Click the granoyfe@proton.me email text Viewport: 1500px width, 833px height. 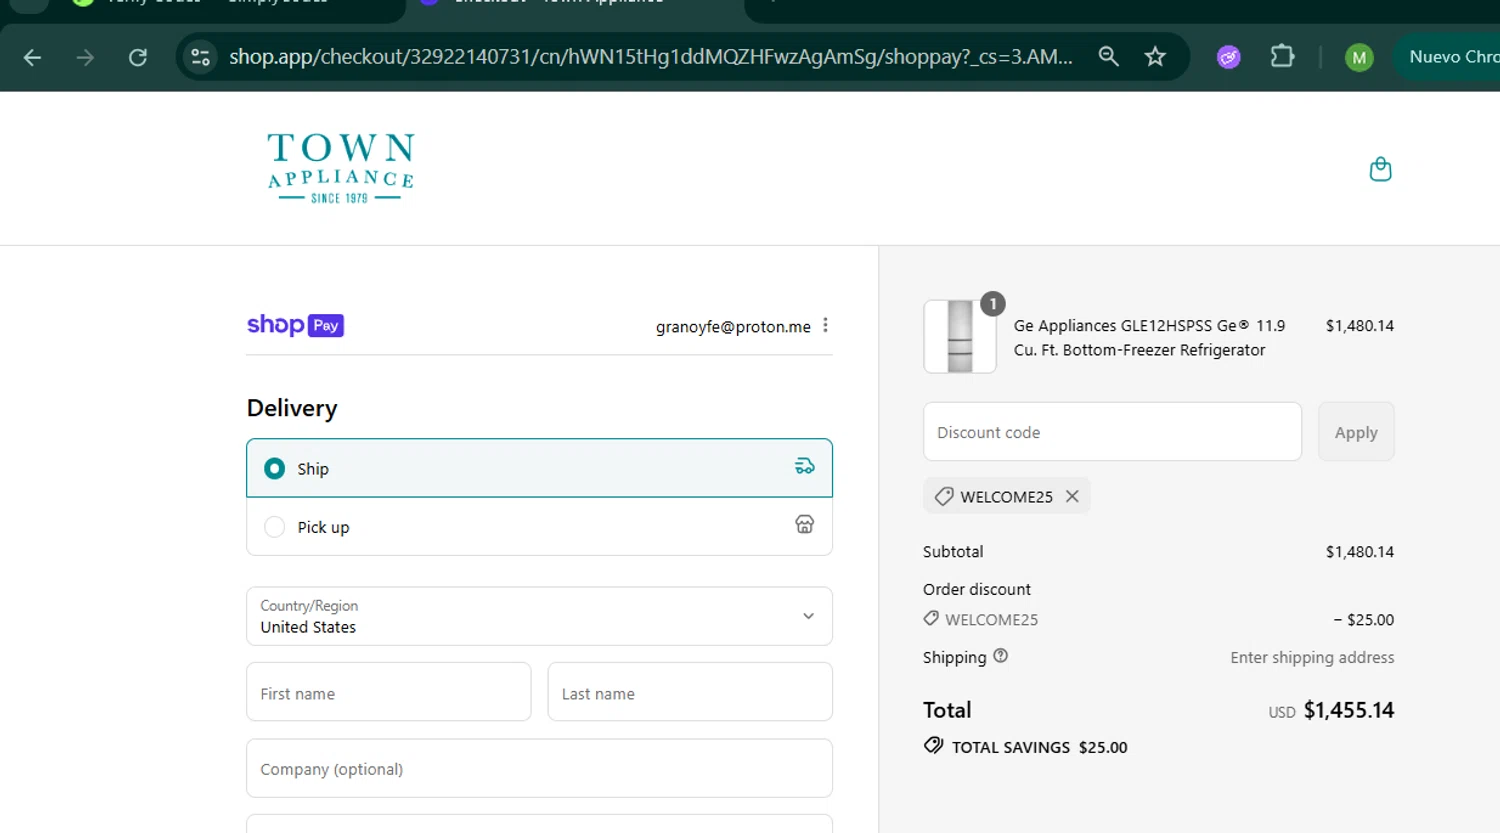(733, 327)
